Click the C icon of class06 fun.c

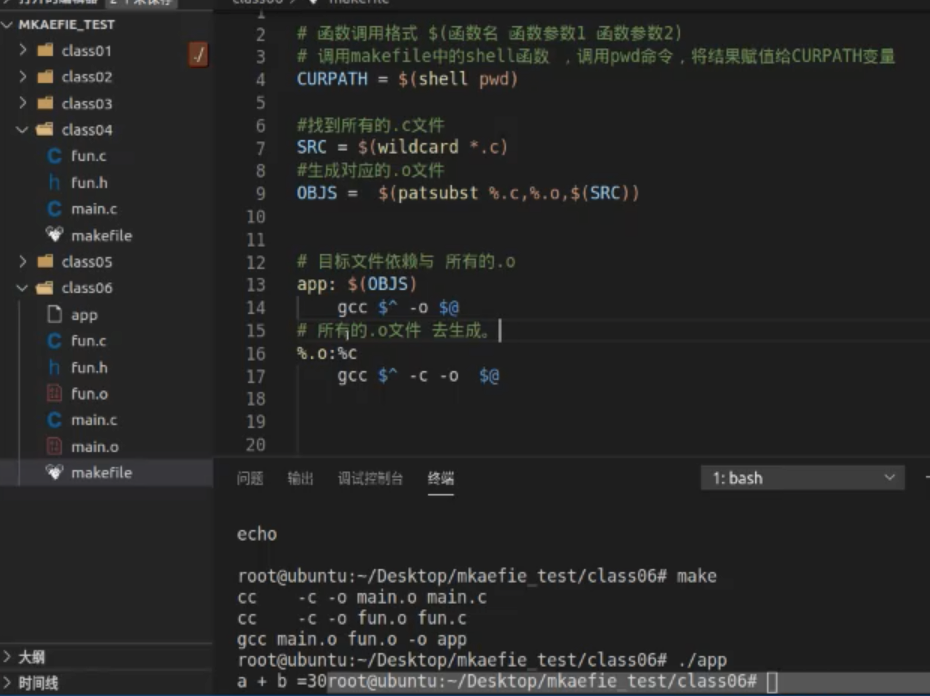[x=54, y=341]
